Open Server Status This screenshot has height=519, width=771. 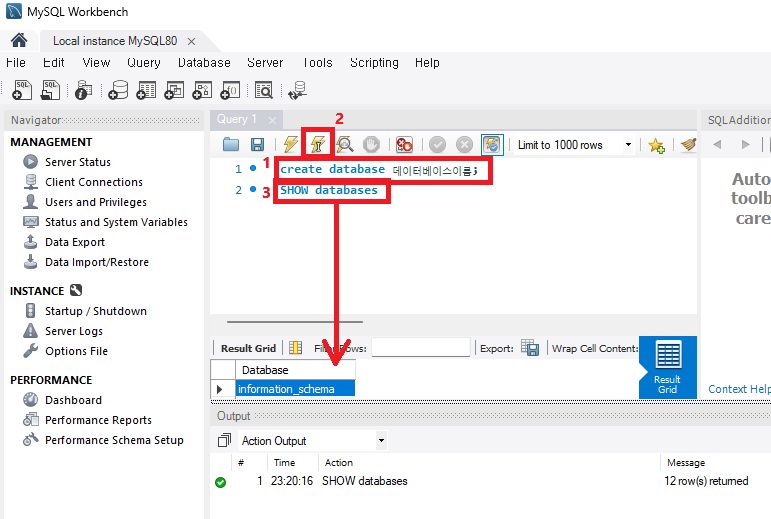click(78, 162)
